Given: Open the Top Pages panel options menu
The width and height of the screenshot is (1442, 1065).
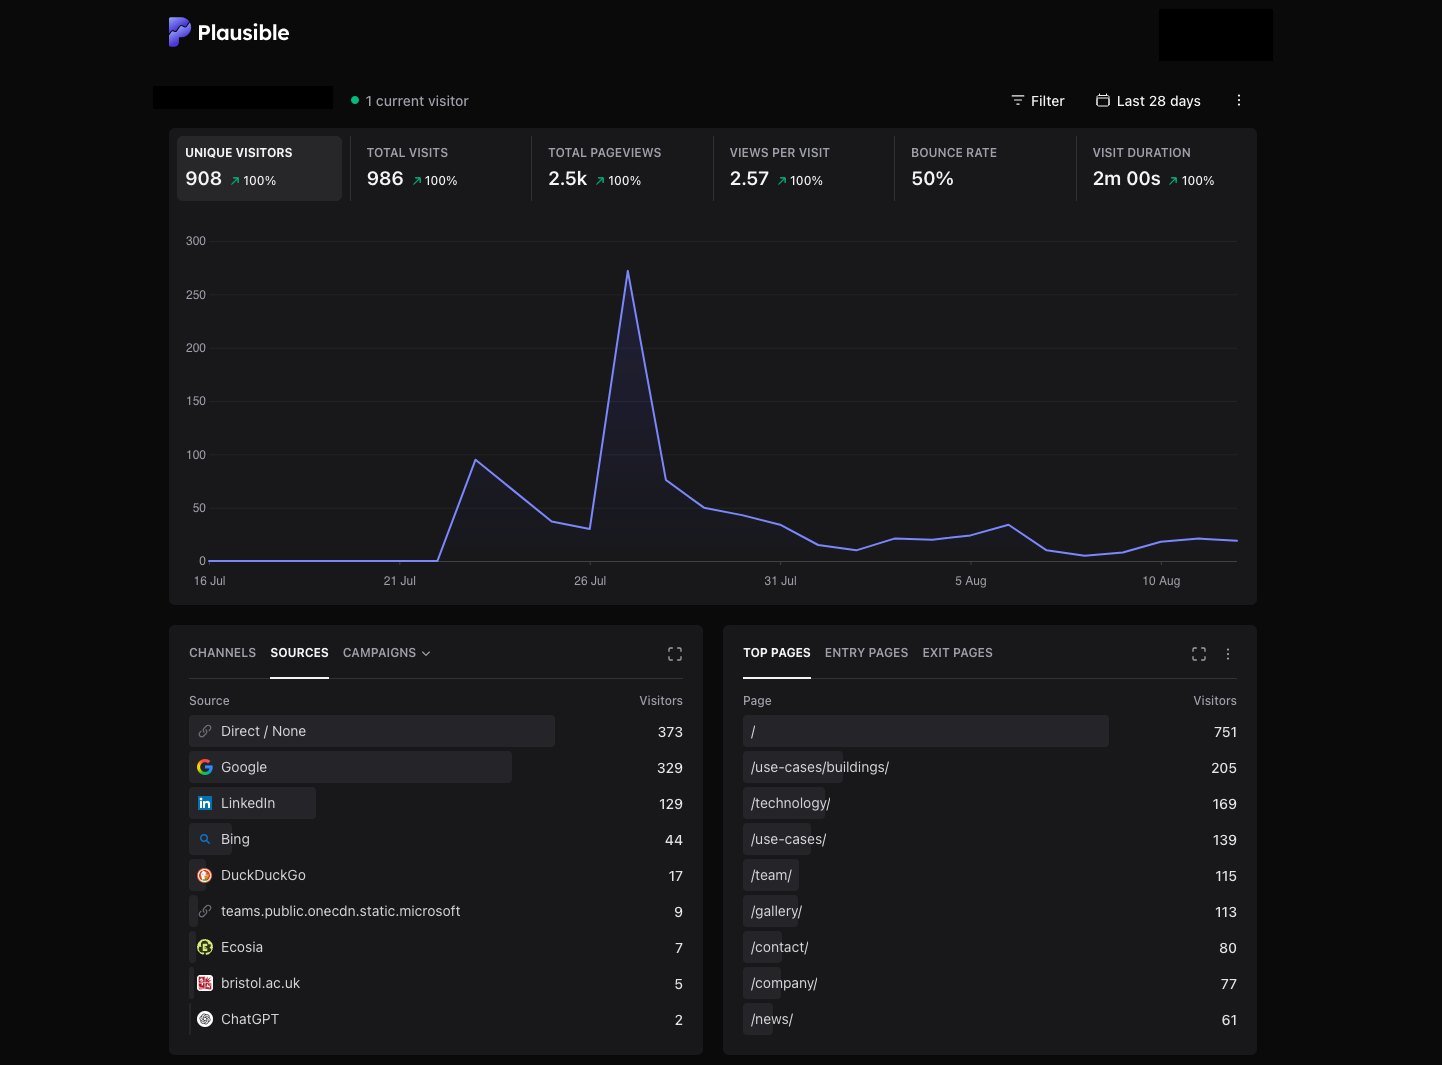Looking at the screenshot, I should [1228, 654].
